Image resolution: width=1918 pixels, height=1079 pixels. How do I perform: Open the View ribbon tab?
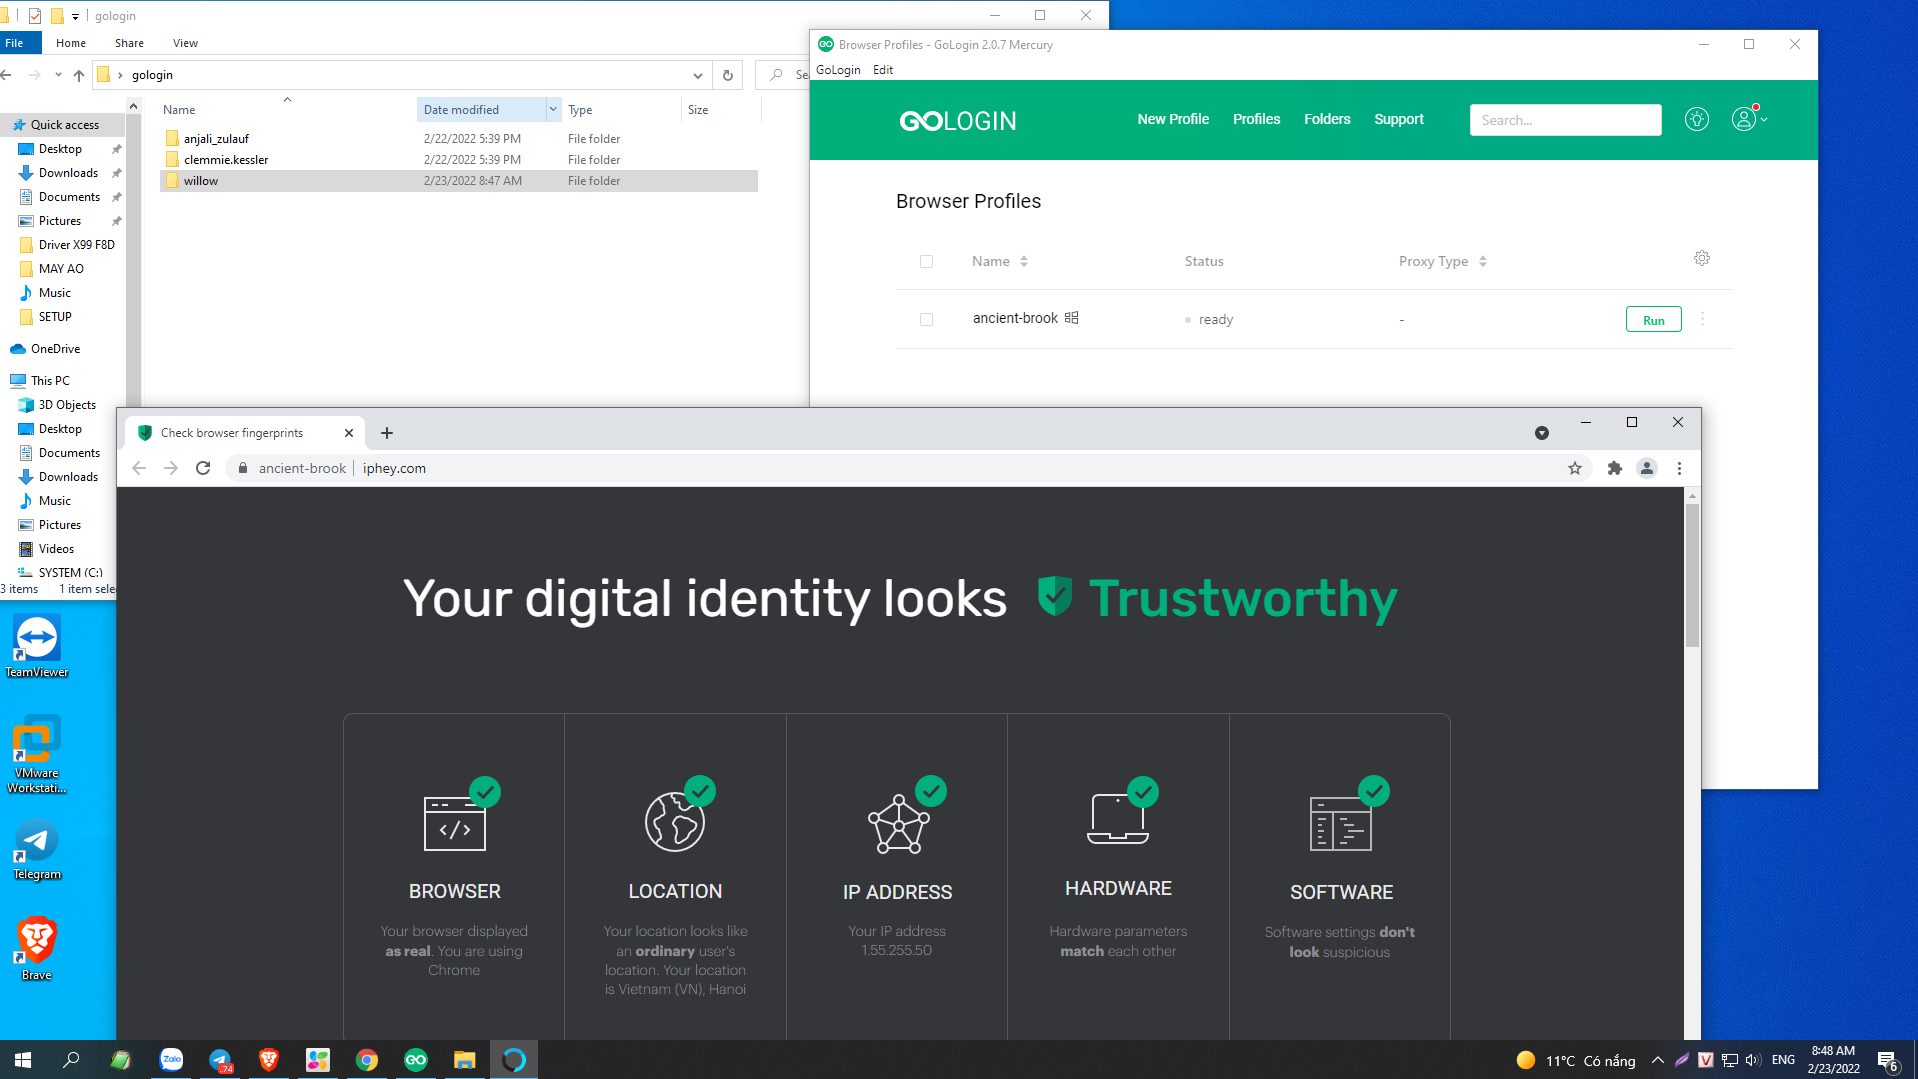tap(185, 43)
